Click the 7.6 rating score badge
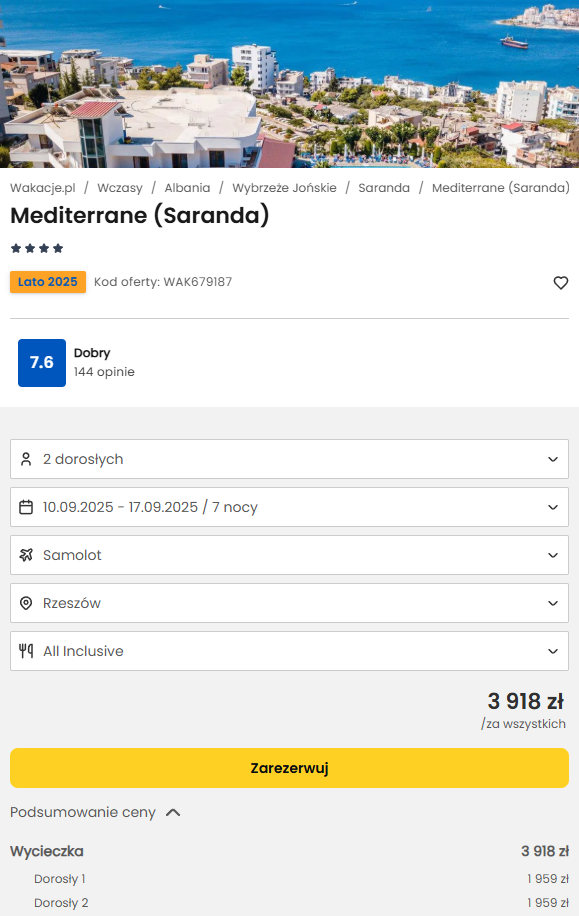This screenshot has width=579, height=916. pyautogui.click(x=42, y=363)
